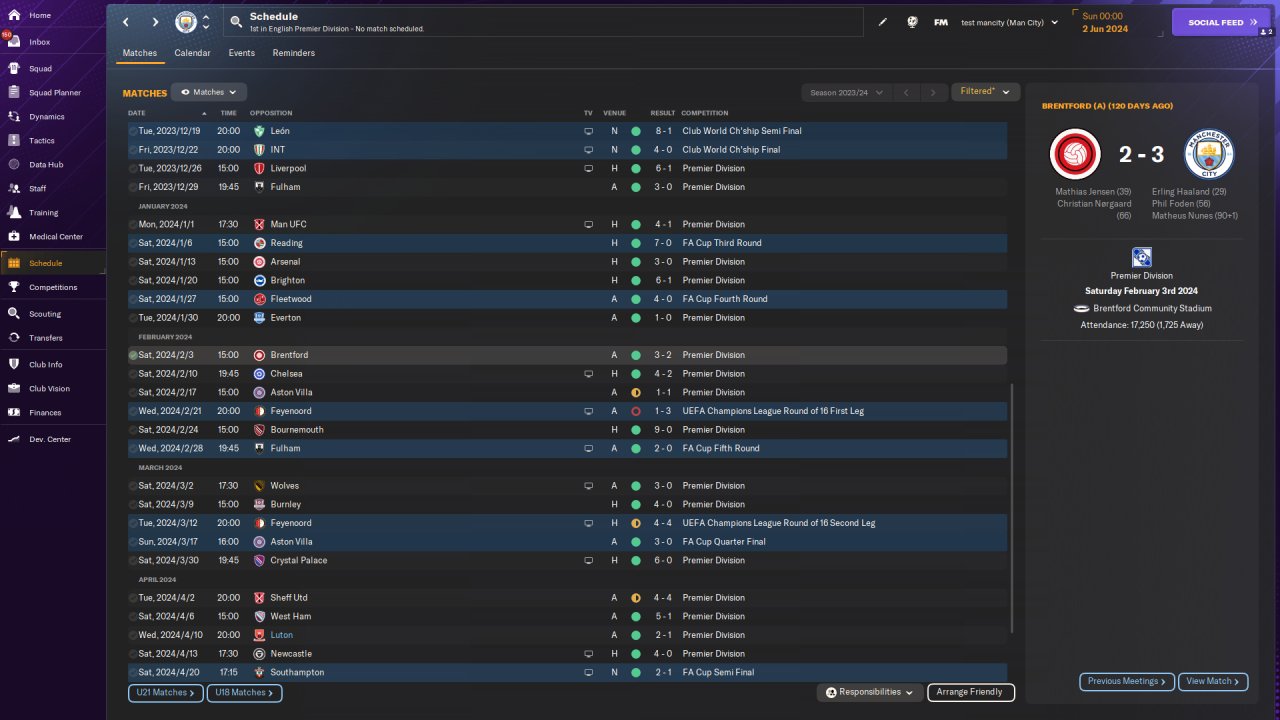Toggle the selector circle for the Brentford 2024/2/3 match
Viewport: 1280px width, 720px height.
pos(133,355)
